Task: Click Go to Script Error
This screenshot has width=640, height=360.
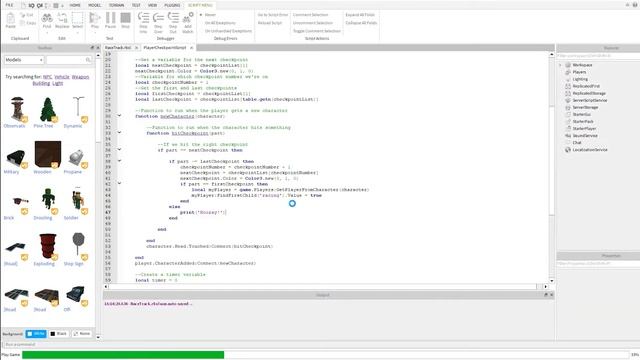Action: coord(273,15)
